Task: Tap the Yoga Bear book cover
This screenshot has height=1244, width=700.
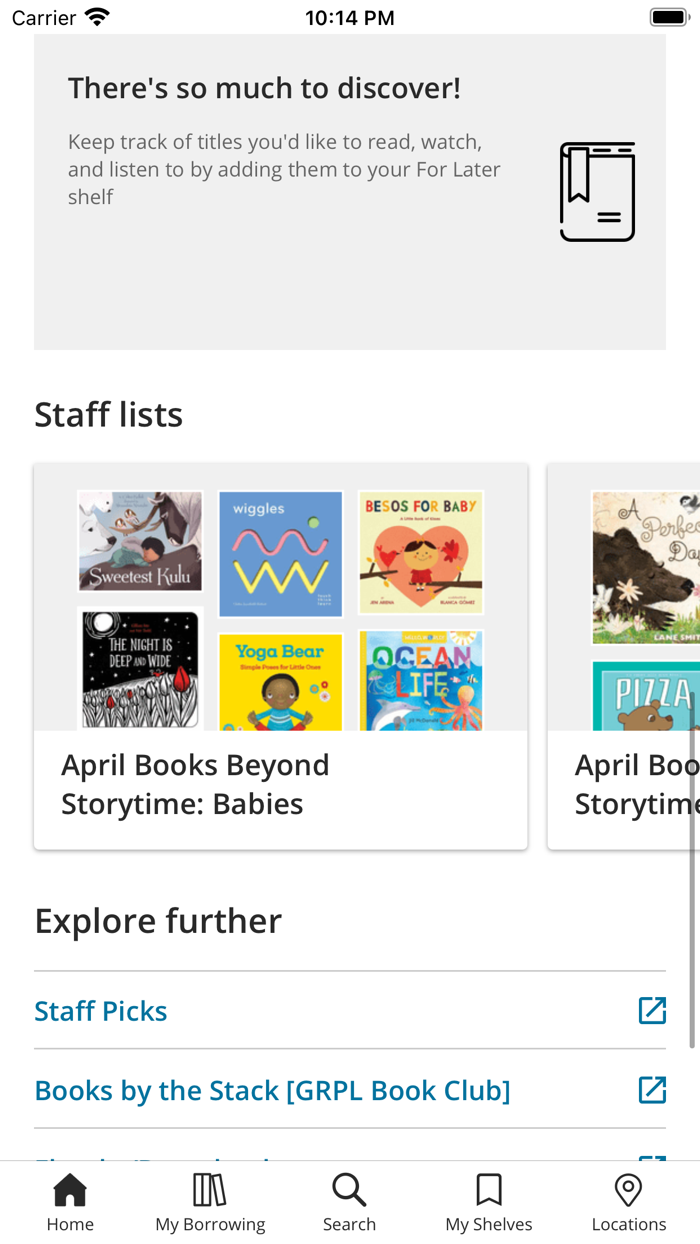Action: point(281,683)
